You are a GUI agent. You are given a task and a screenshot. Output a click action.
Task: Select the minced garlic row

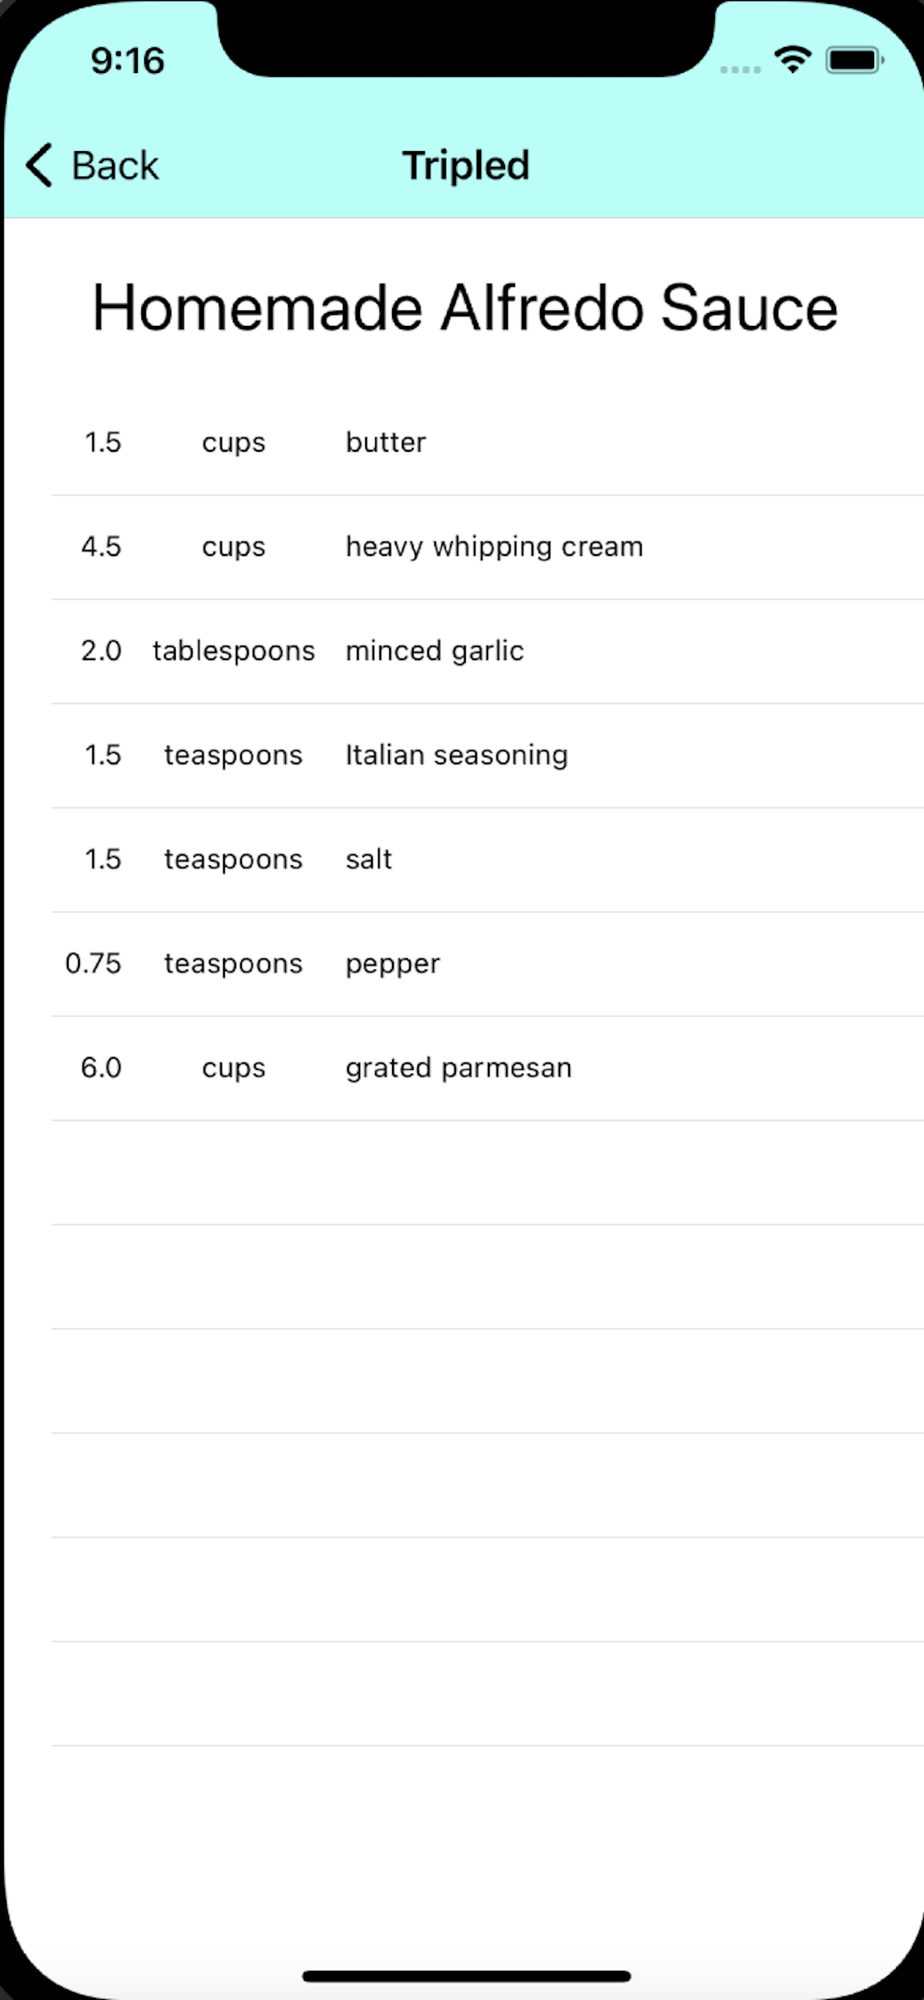tap(487, 651)
